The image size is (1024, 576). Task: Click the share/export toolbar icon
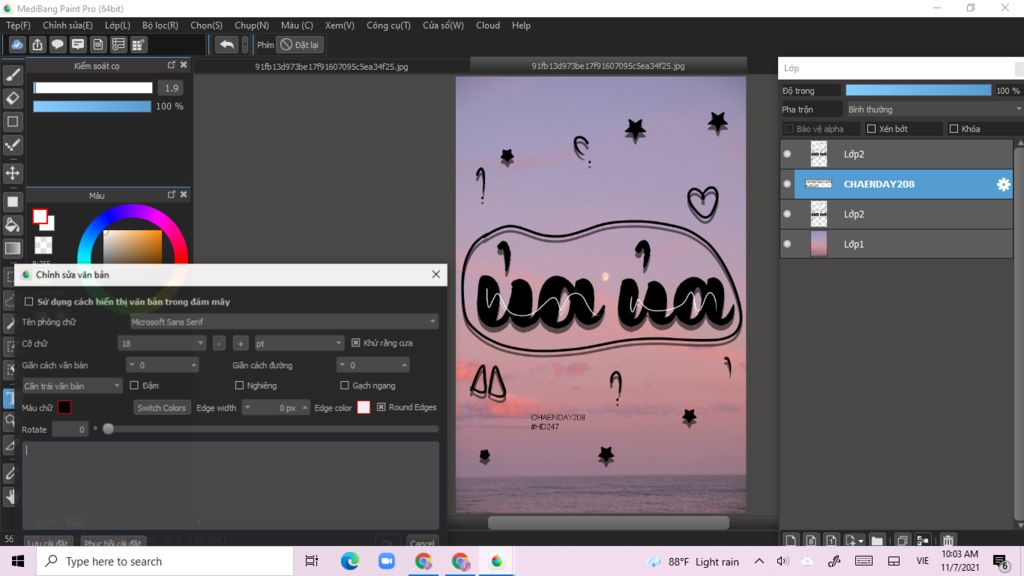pyautogui.click(x=37, y=44)
